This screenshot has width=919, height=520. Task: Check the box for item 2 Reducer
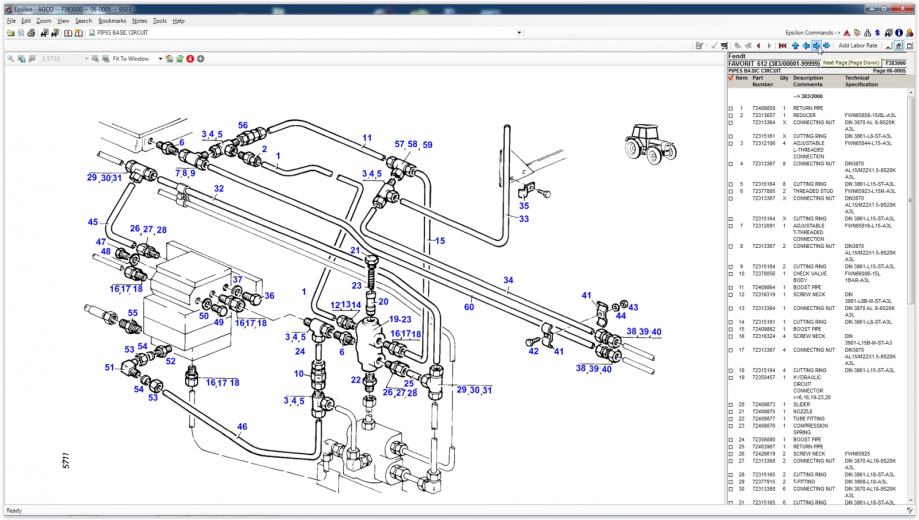tap(731, 115)
